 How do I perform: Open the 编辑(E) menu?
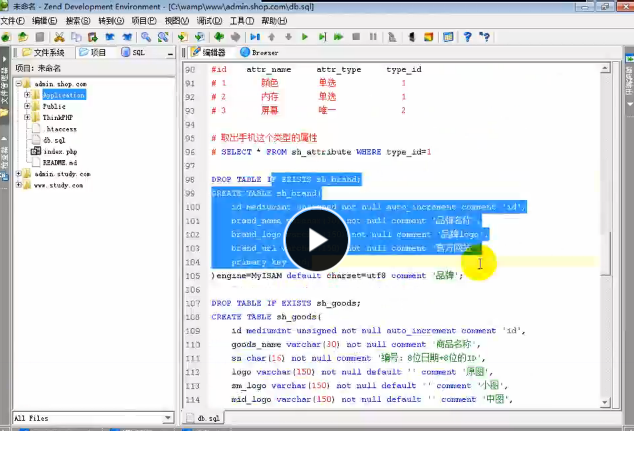[44, 21]
